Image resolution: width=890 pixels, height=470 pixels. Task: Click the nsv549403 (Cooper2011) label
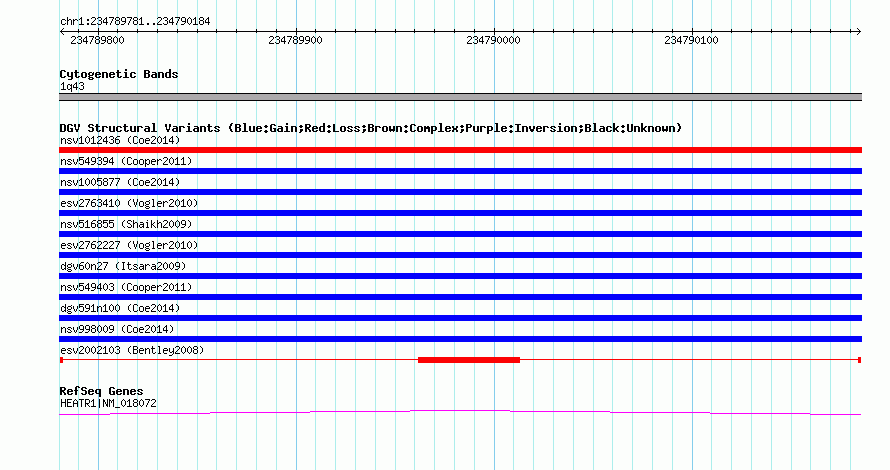126,287
